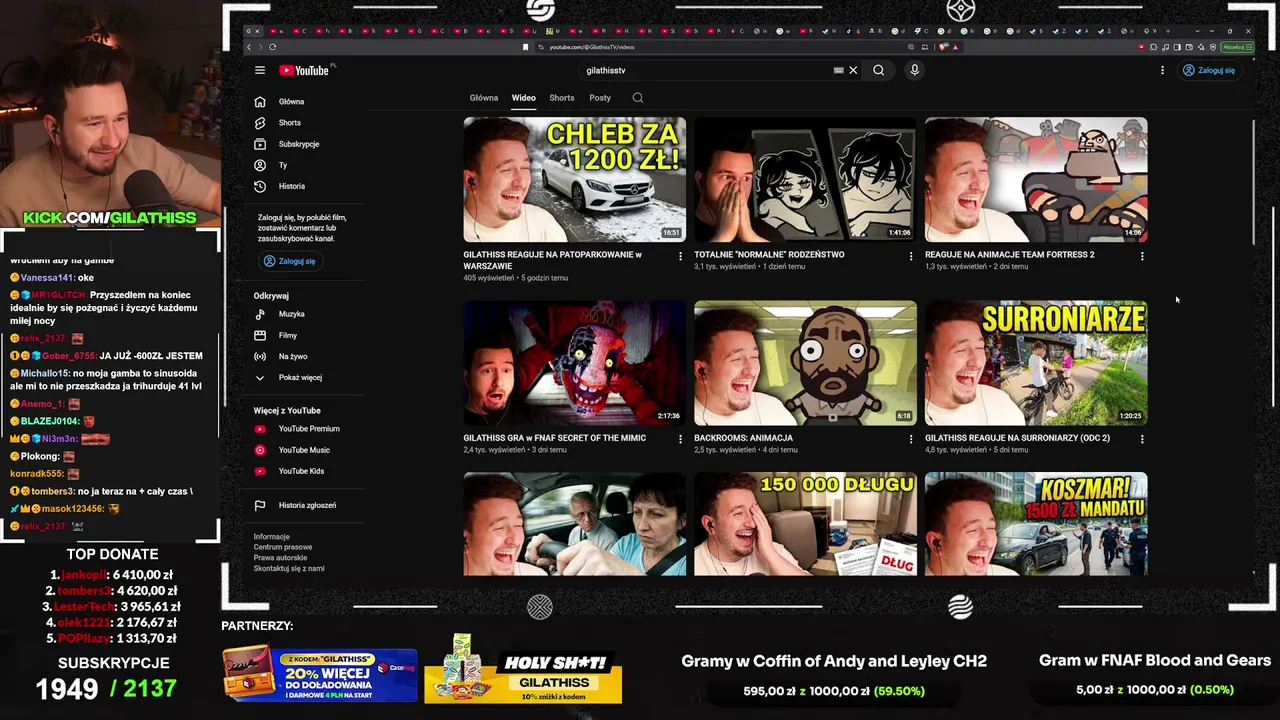Open the YouTube hamburger guide menu
Image resolution: width=1280 pixels, height=720 pixels.
tap(260, 70)
